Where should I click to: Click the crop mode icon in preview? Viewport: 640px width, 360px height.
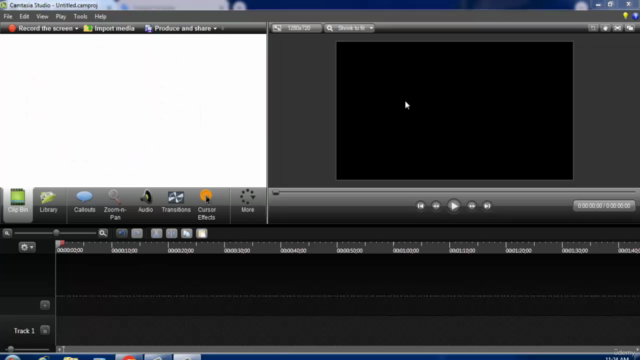click(593, 28)
